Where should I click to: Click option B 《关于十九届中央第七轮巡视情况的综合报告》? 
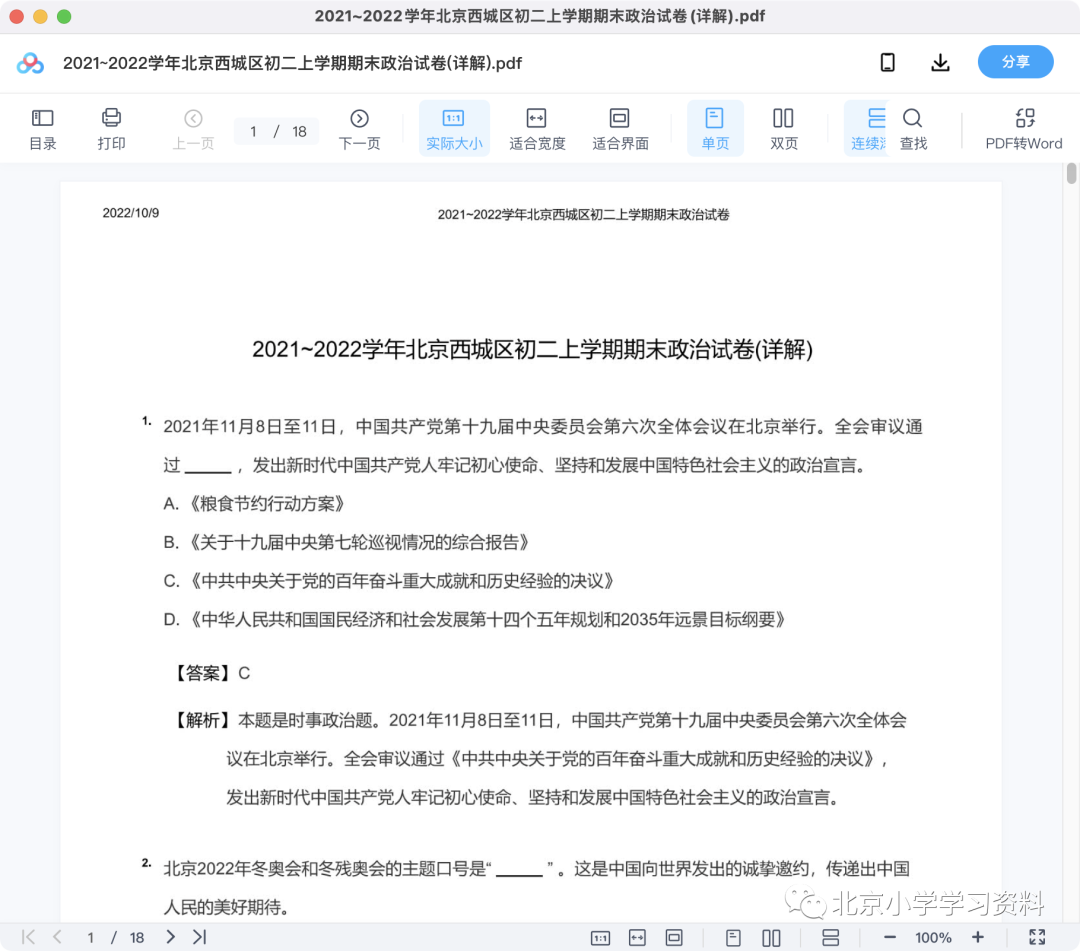[346, 542]
